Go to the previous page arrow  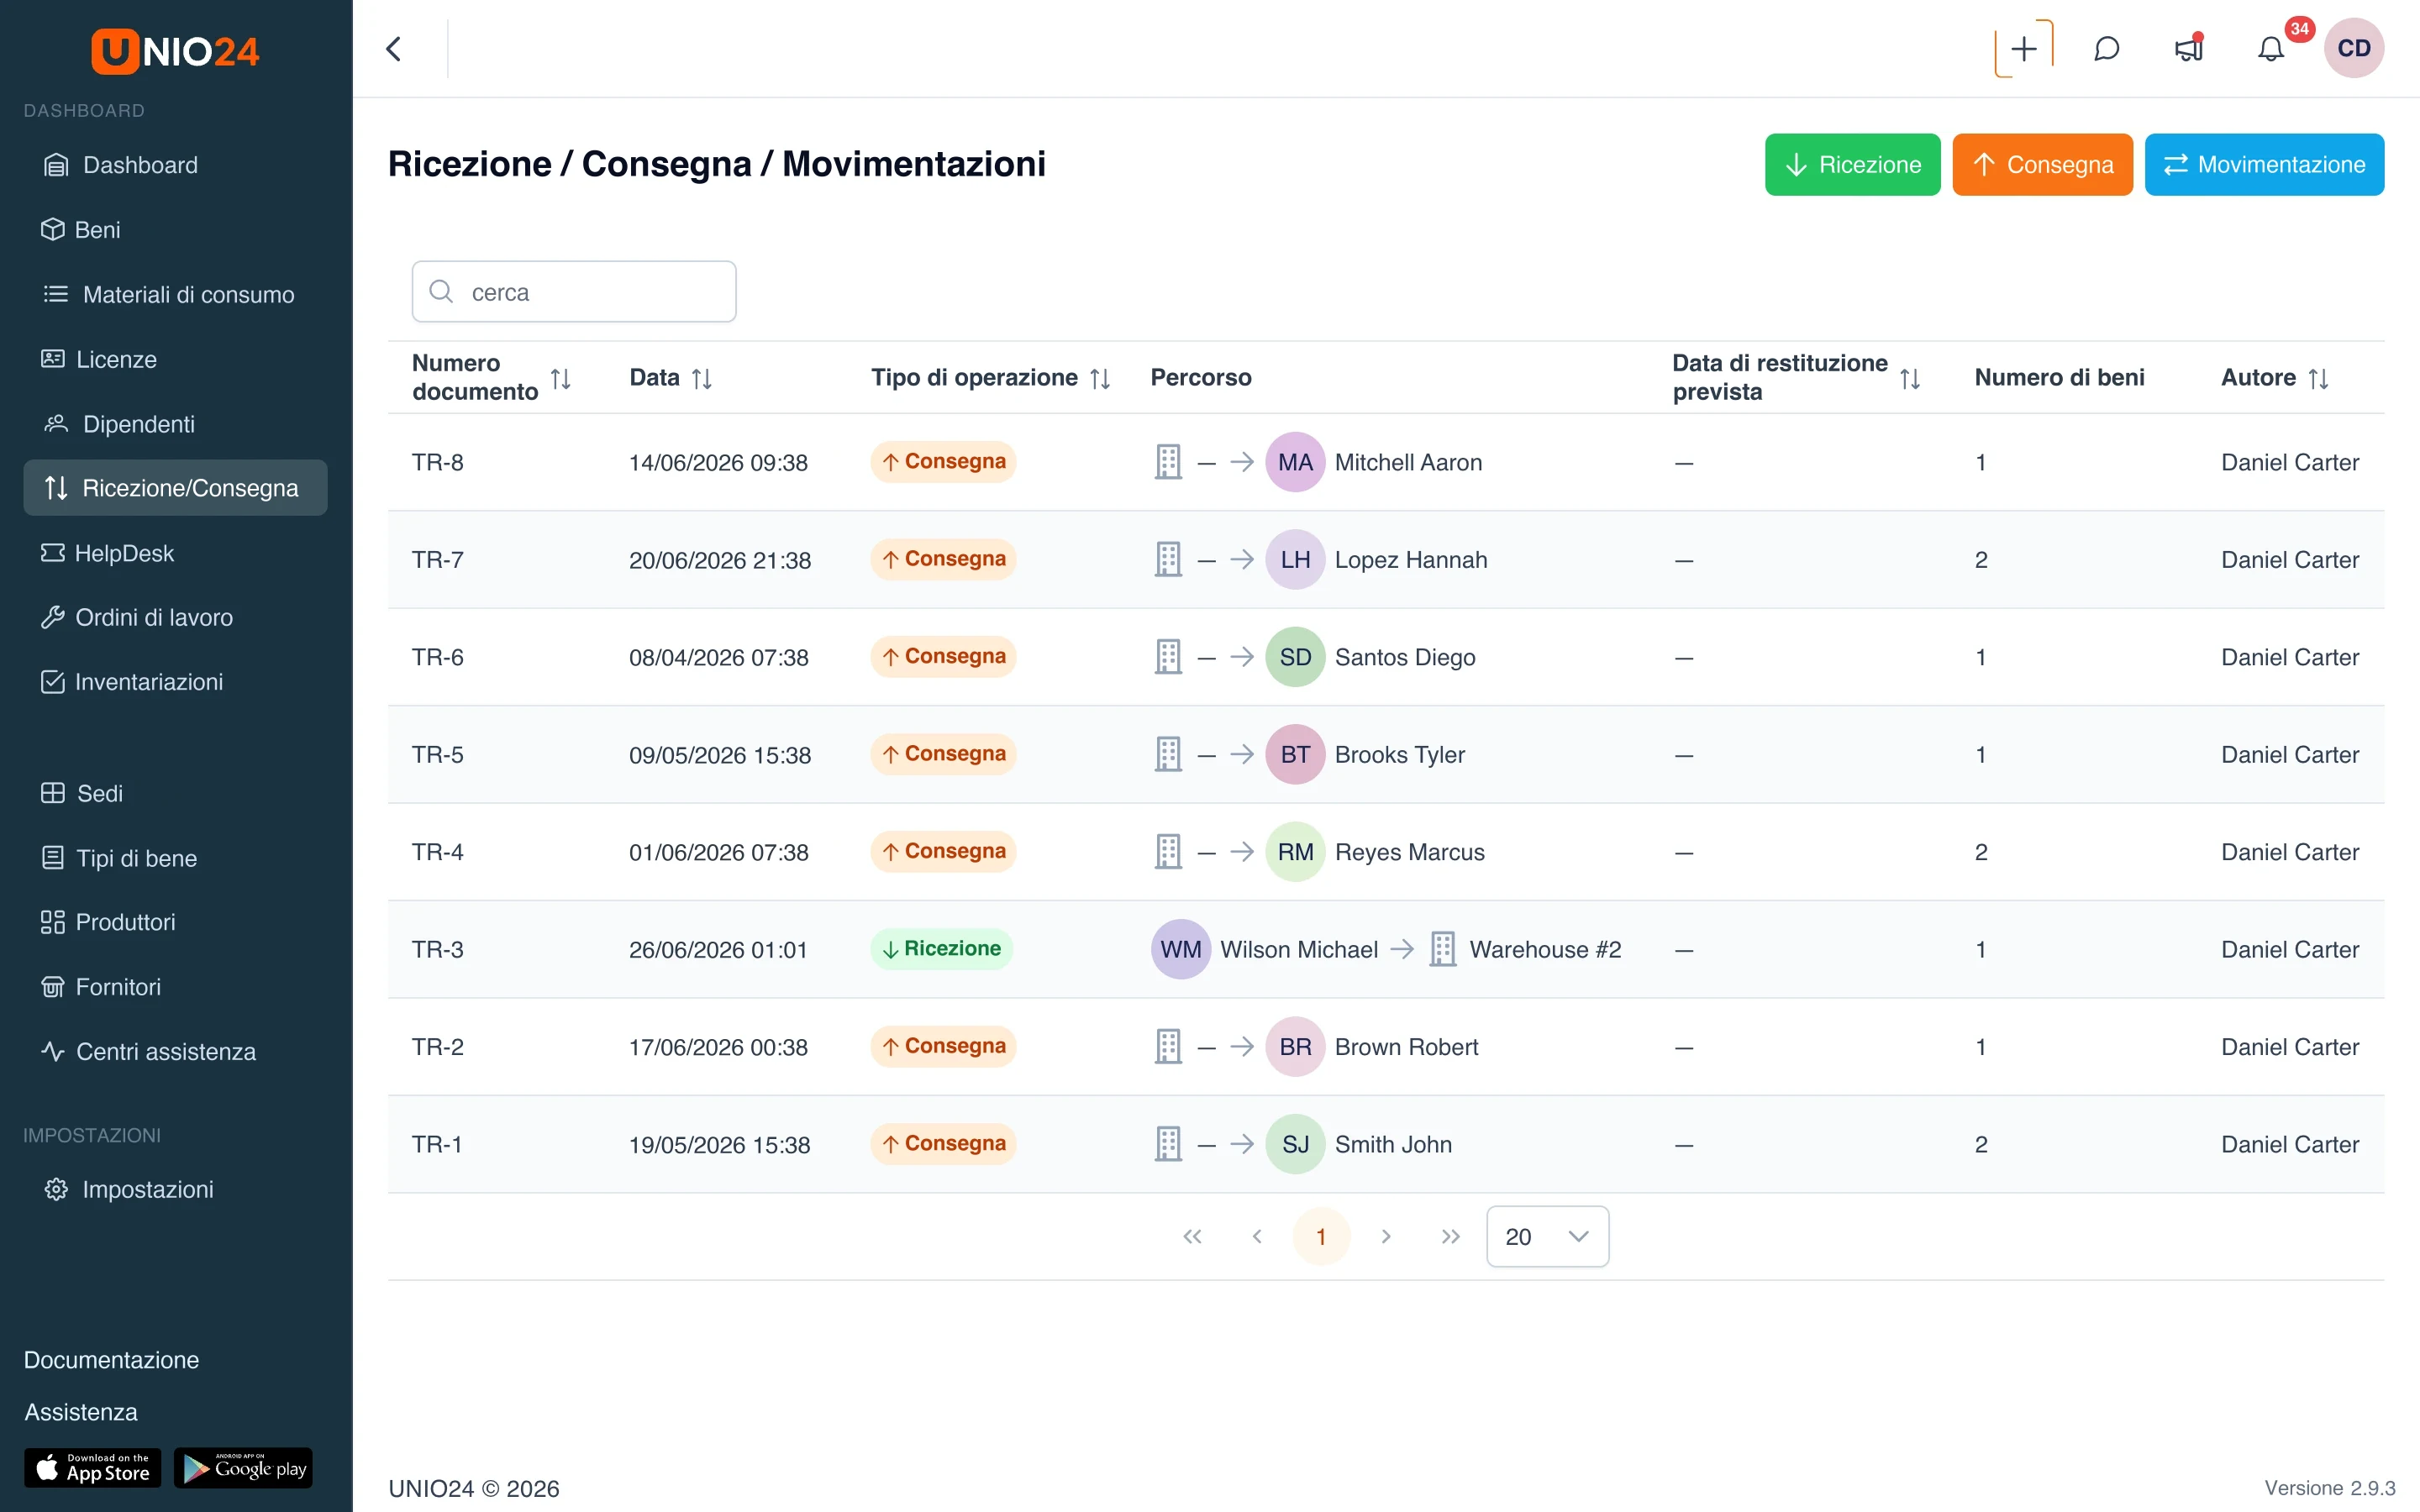1257,1237
